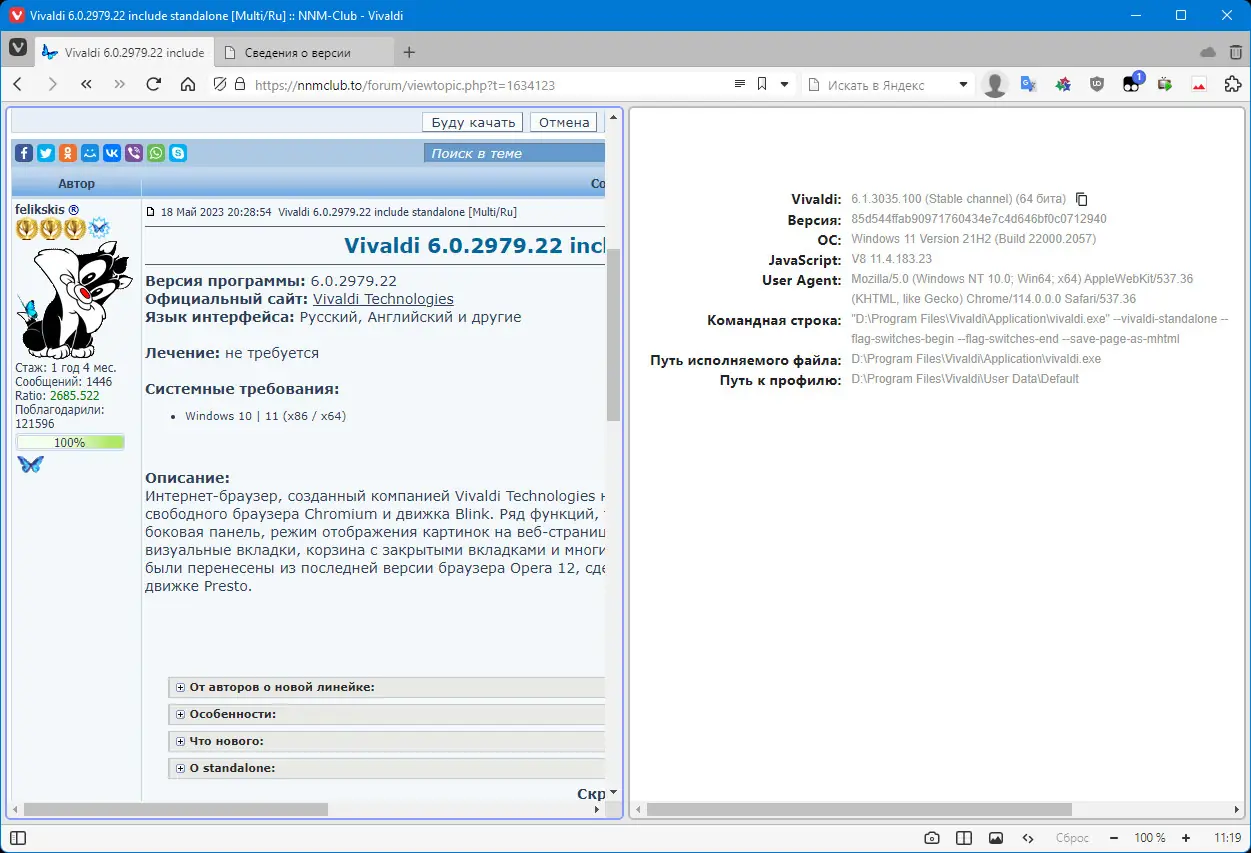Open reader view icon in address bar
This screenshot has width=1251, height=853.
740,85
